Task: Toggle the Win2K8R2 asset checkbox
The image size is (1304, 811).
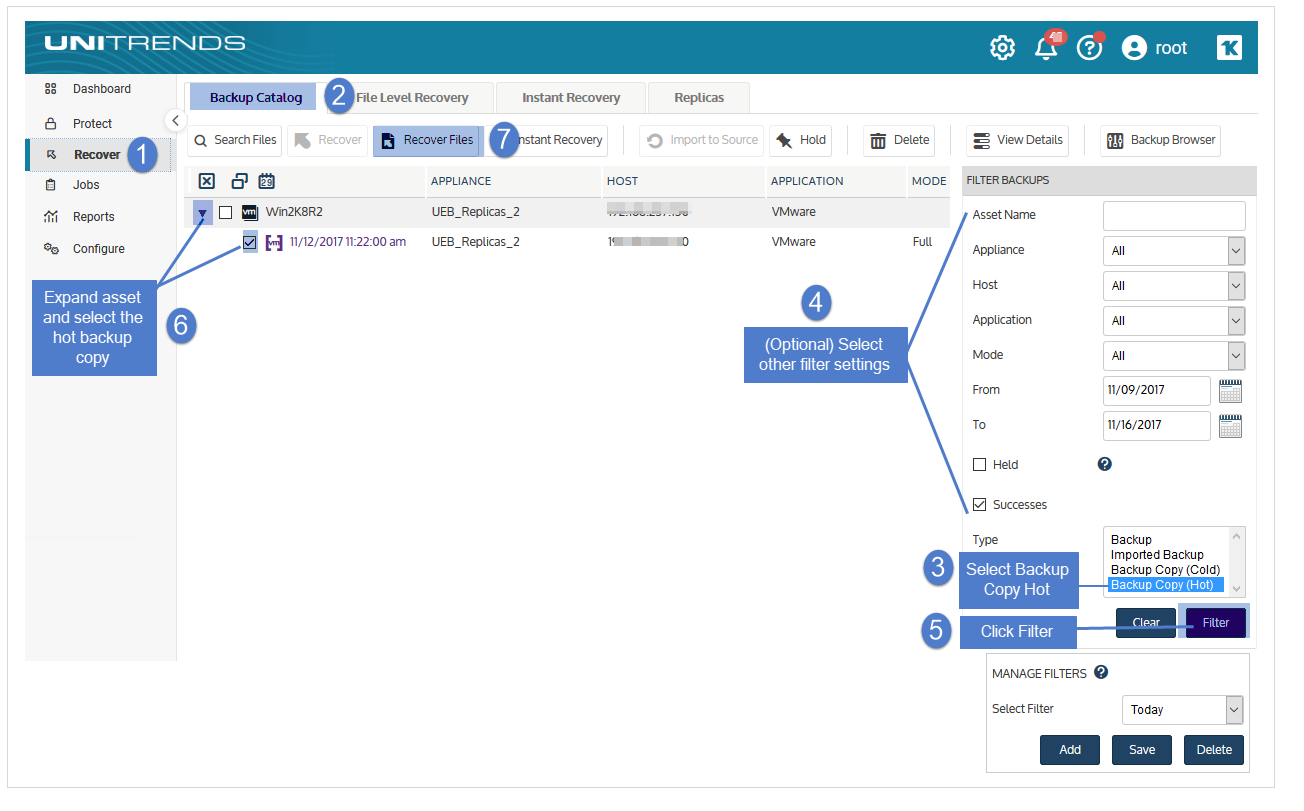Action: coord(226,212)
